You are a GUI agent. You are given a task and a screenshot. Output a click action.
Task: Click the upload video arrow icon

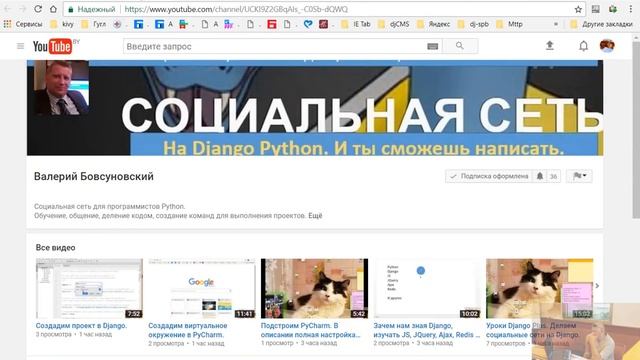click(x=550, y=46)
